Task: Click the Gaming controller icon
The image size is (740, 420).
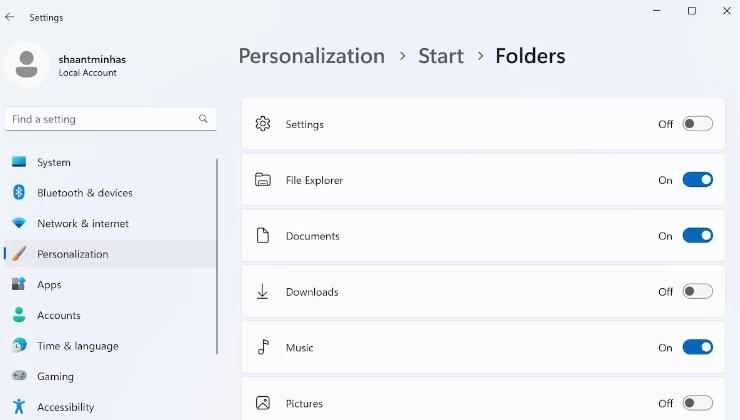Action: pyautogui.click(x=19, y=376)
